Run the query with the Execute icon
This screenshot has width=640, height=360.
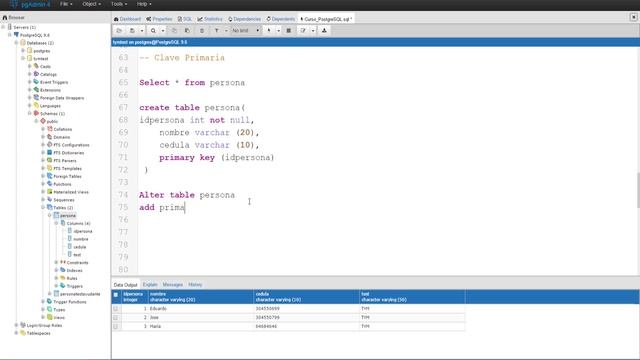[269, 31]
